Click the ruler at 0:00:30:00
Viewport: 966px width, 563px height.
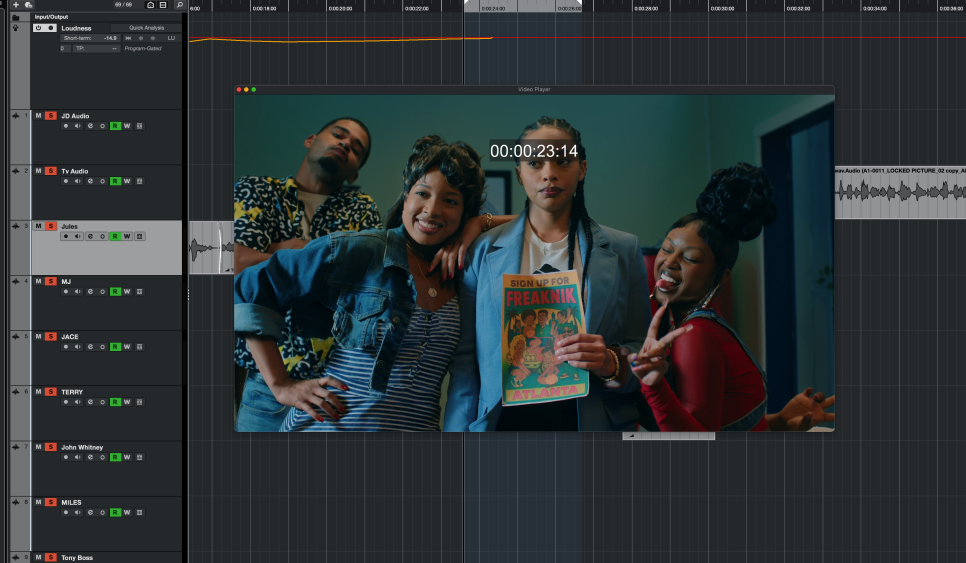(722, 9)
